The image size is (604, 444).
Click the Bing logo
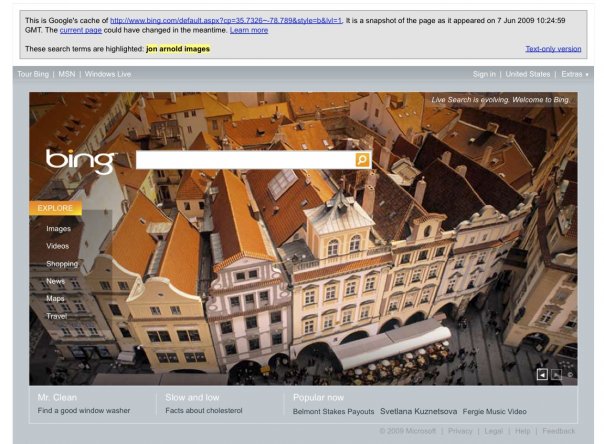(x=81, y=161)
